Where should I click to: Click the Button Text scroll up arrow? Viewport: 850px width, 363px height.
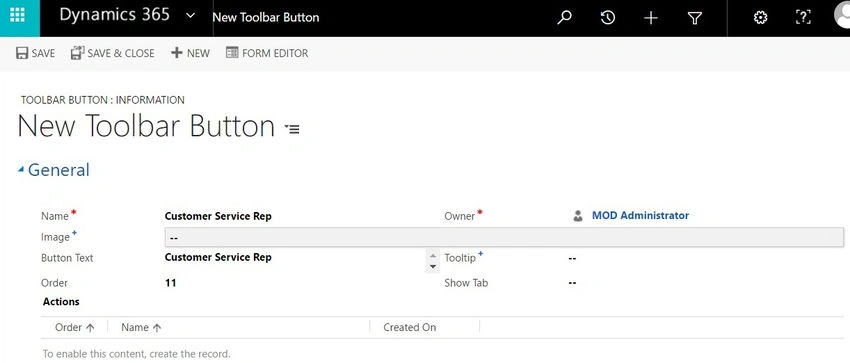[x=433, y=255]
